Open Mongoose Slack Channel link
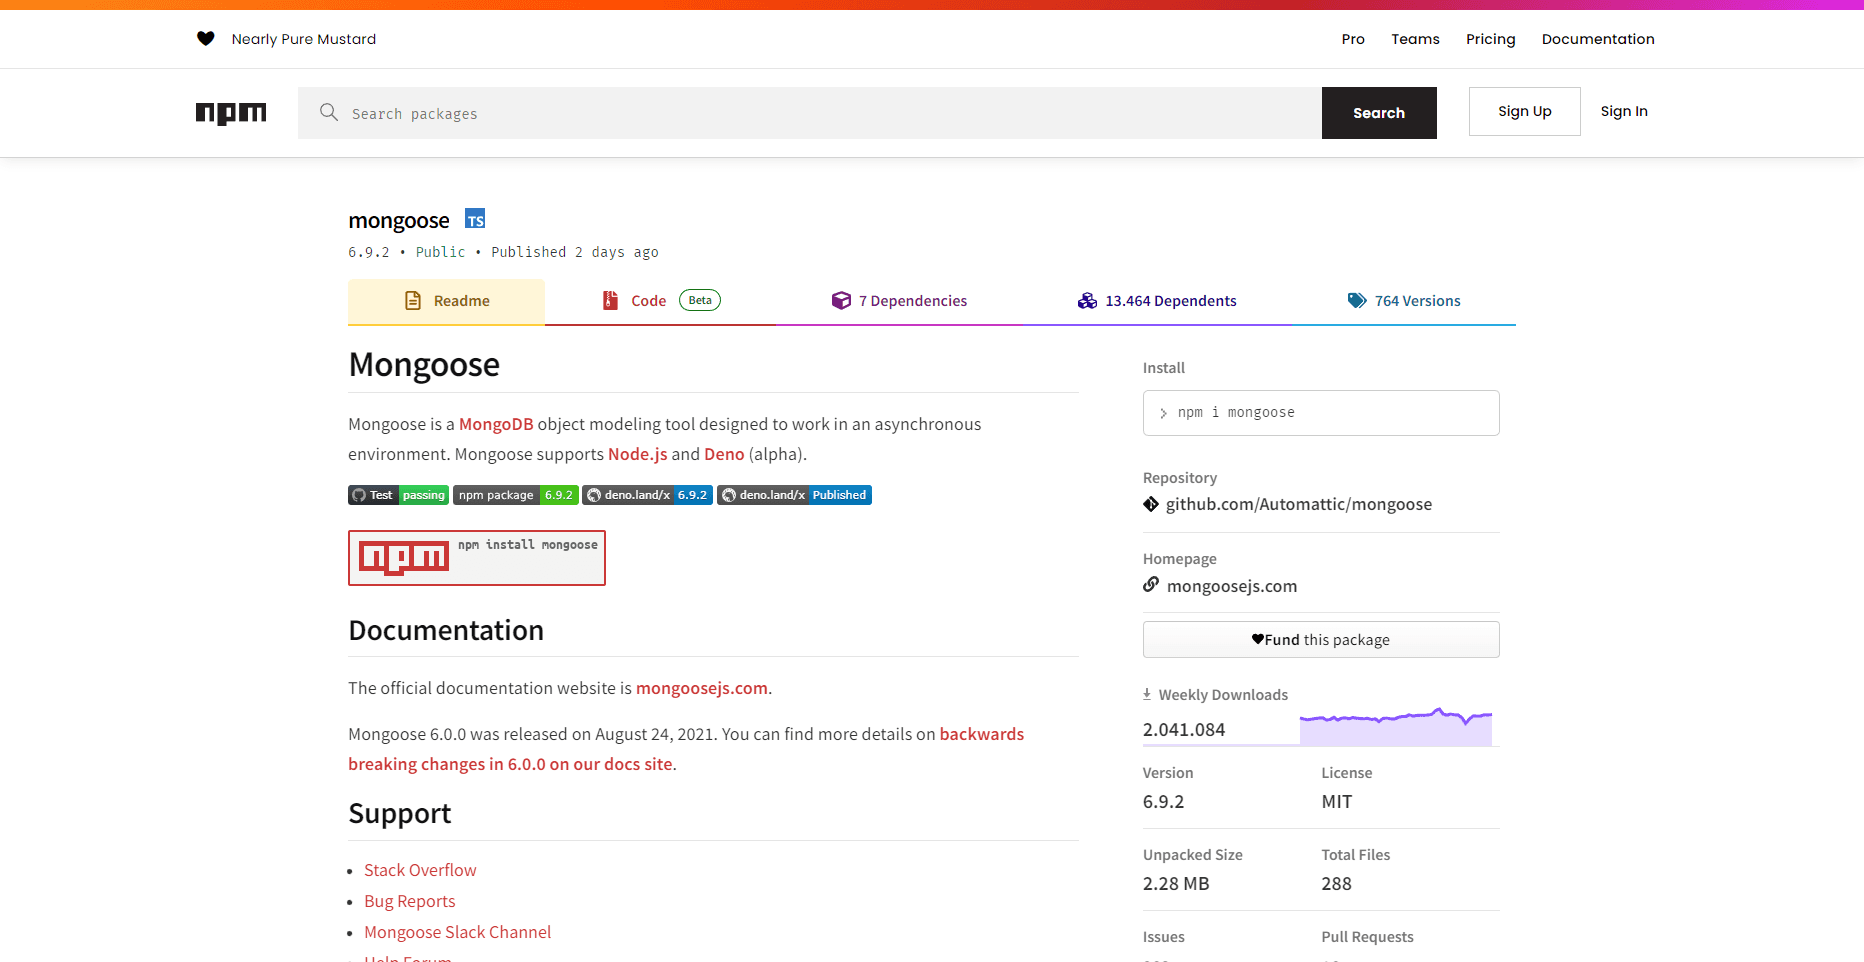The height and width of the screenshot is (962, 1864). click(457, 932)
